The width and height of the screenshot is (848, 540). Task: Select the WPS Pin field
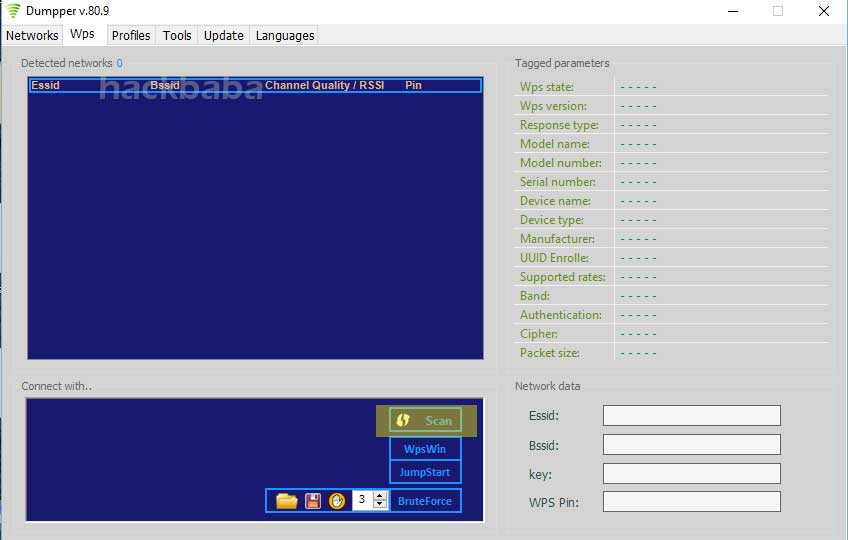[x=692, y=502]
